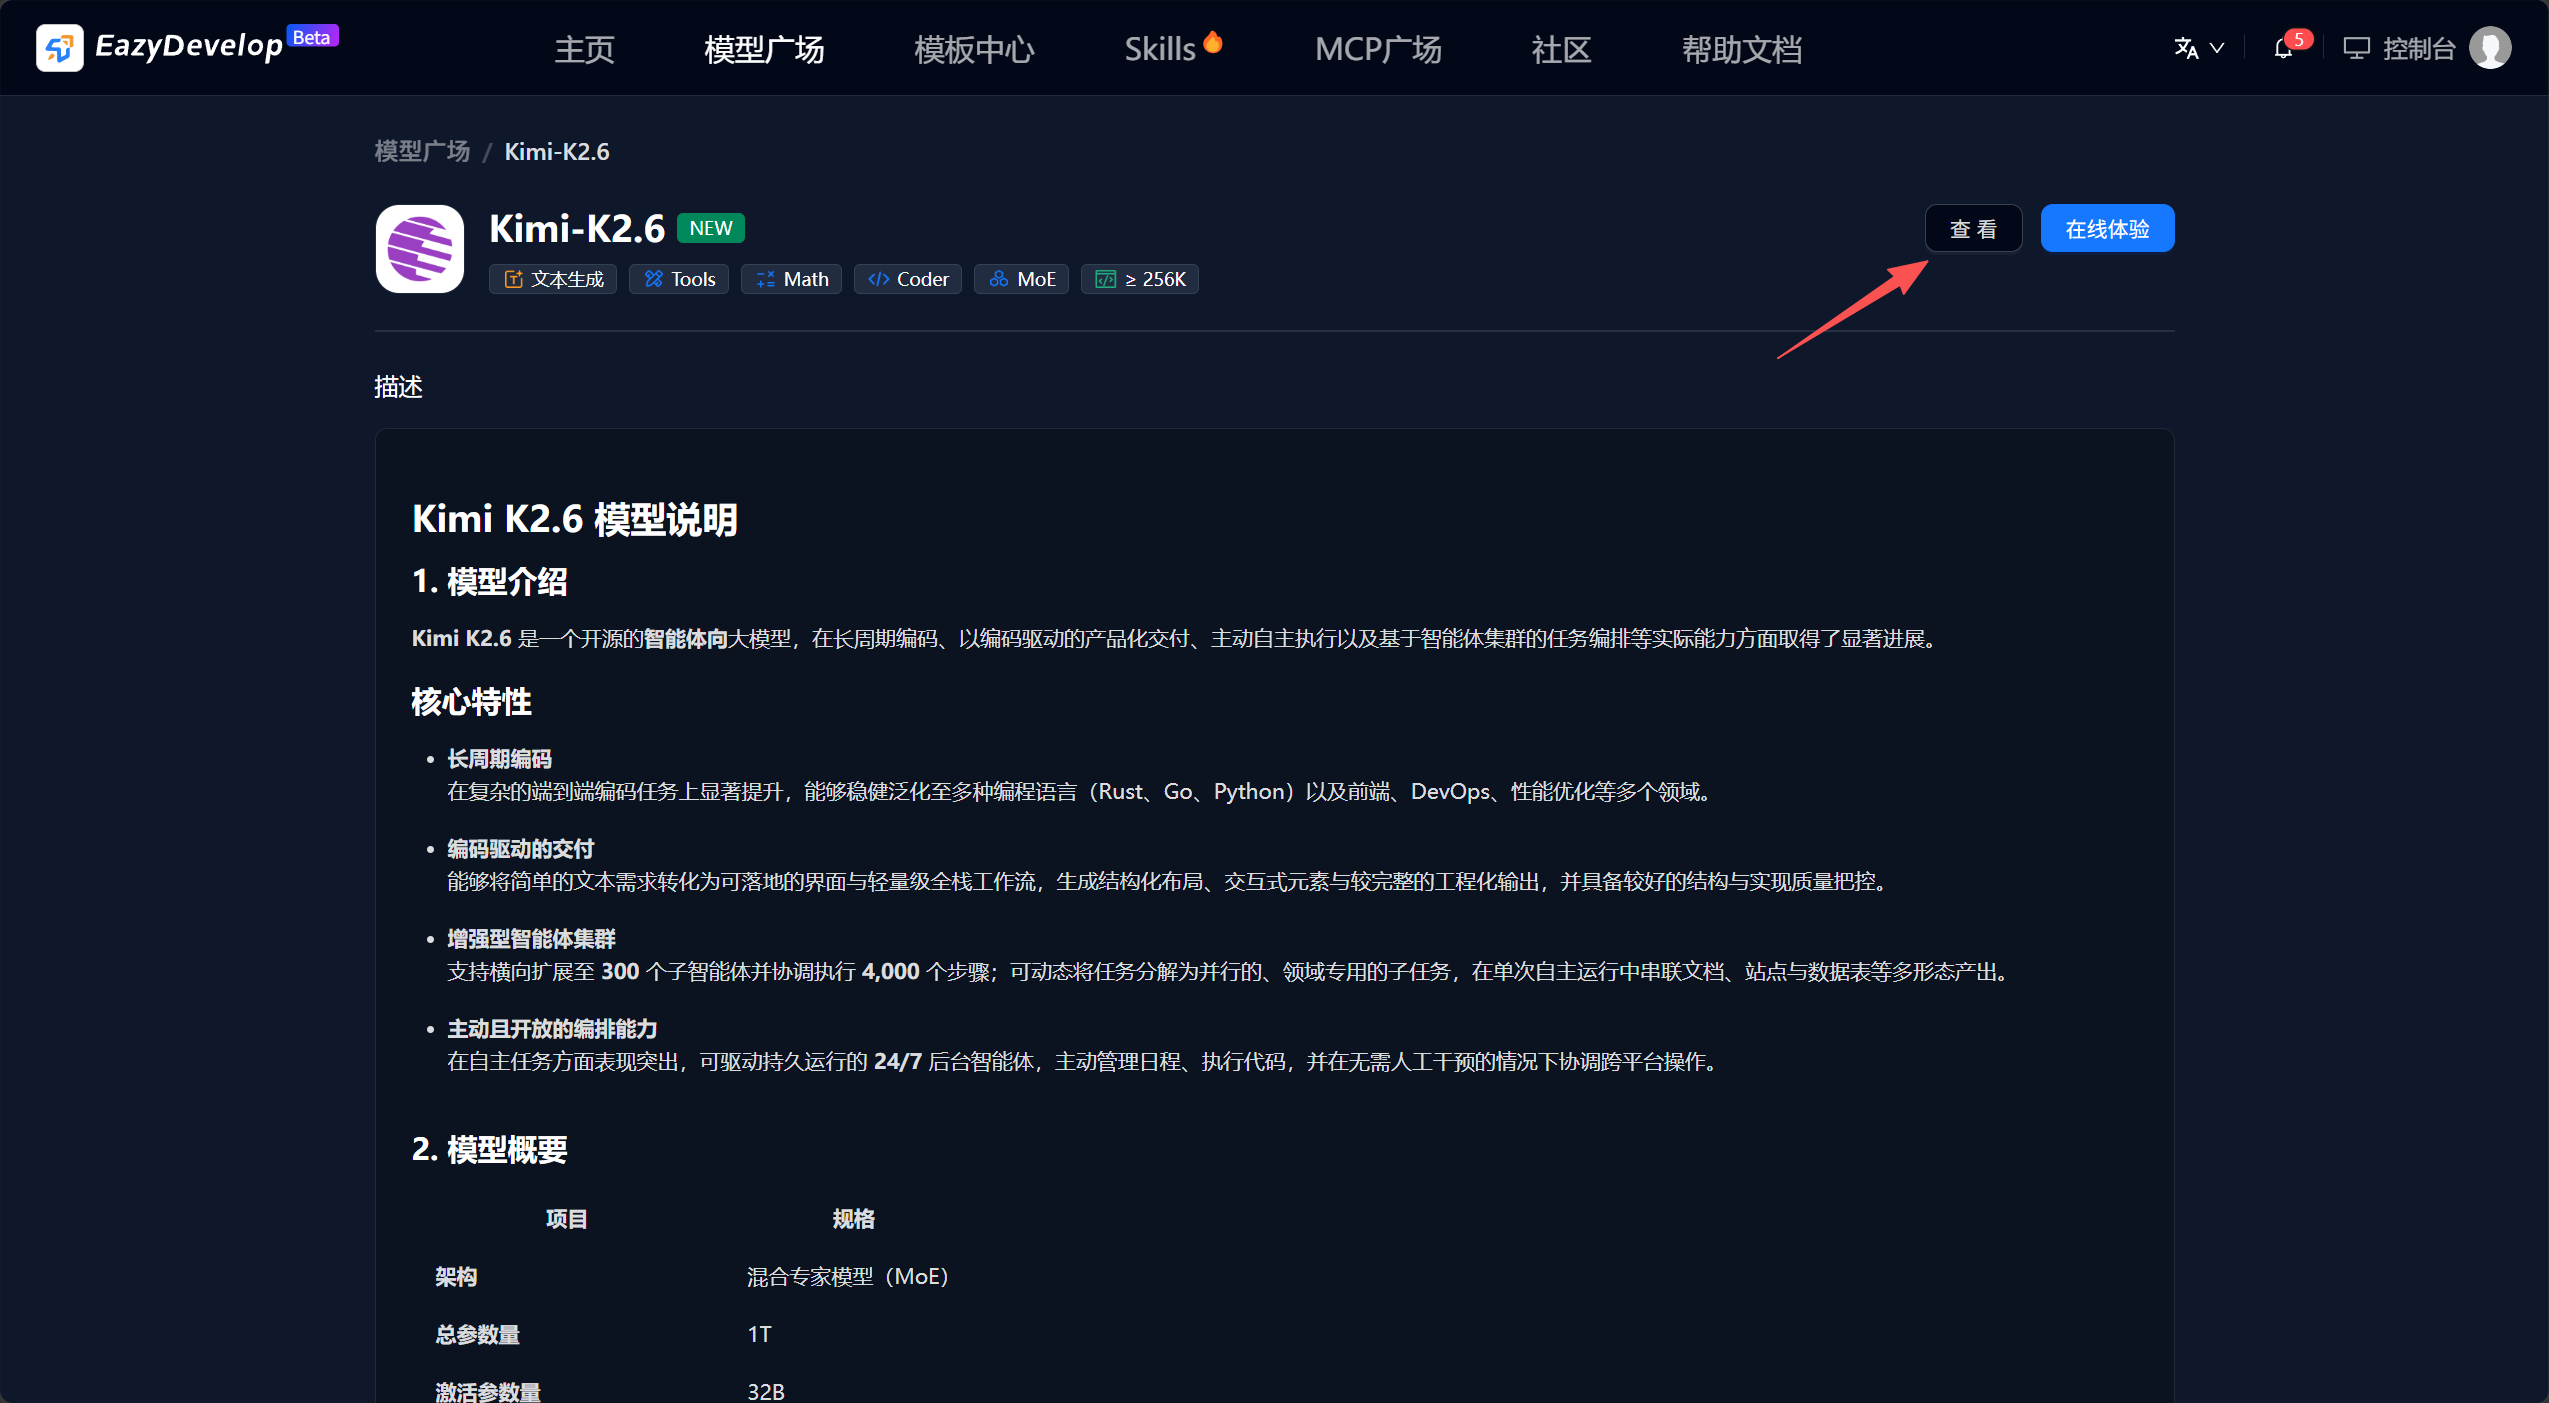Click the 架构 table cell
Viewport: 2549px width, 1403px height.
(456, 1277)
